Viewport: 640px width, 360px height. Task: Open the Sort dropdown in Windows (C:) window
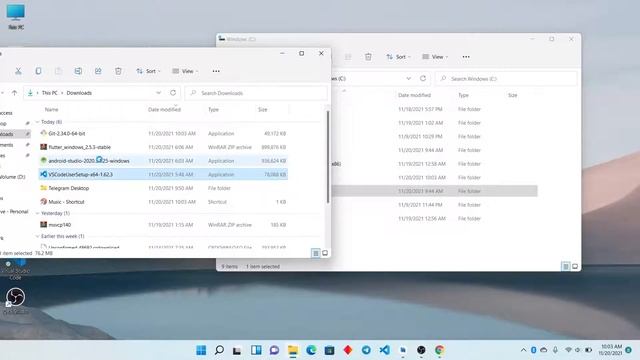398,57
